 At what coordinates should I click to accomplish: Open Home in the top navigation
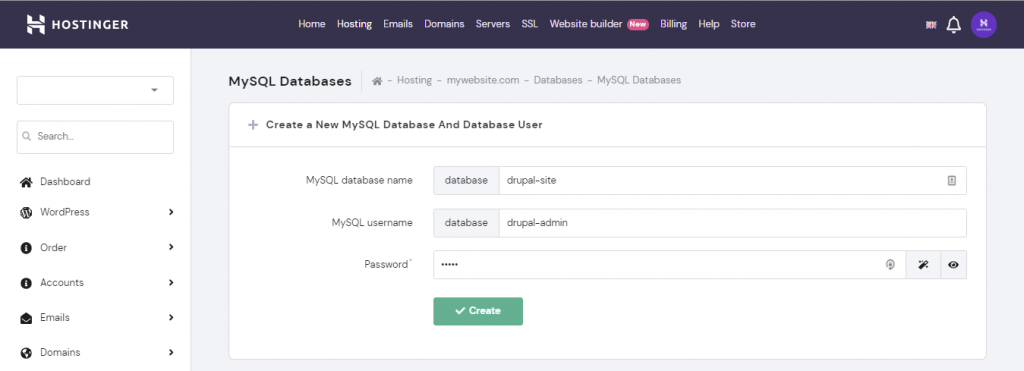coord(312,24)
